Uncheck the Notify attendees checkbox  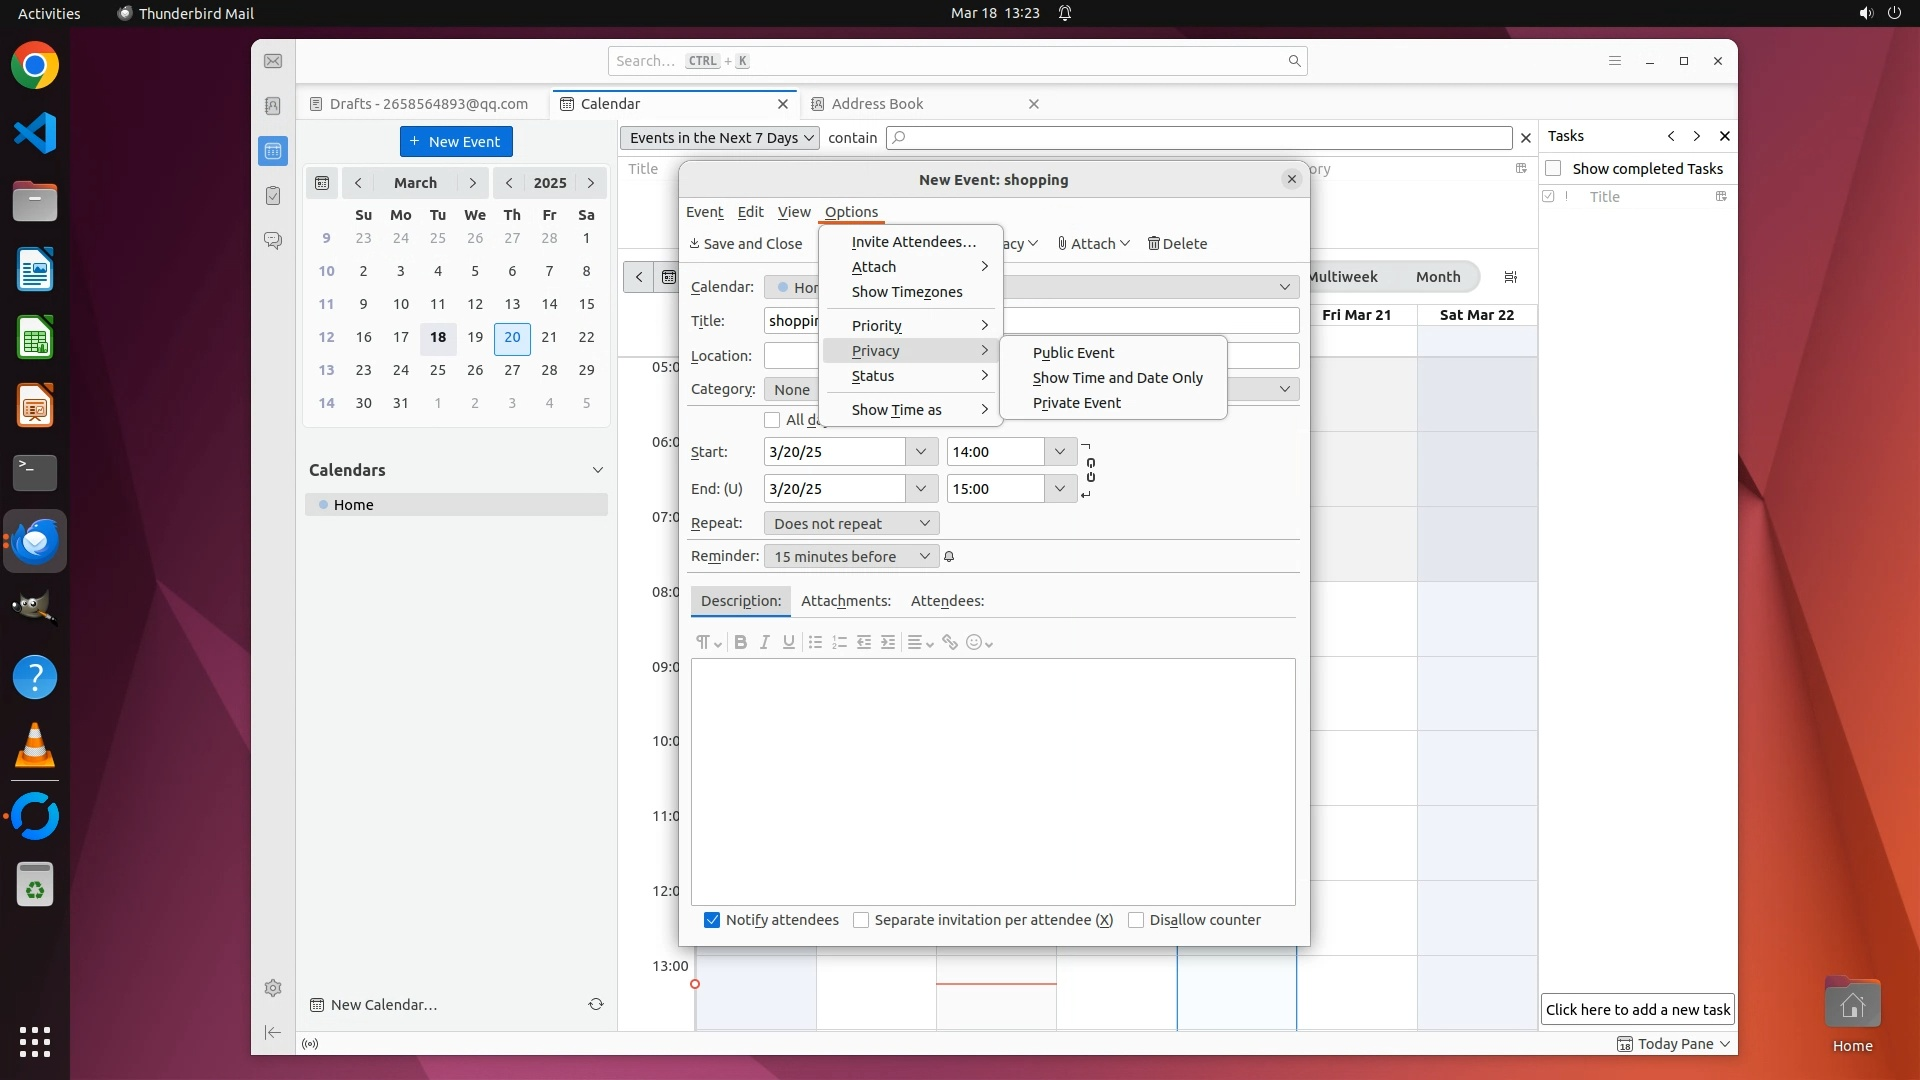pyautogui.click(x=712, y=920)
